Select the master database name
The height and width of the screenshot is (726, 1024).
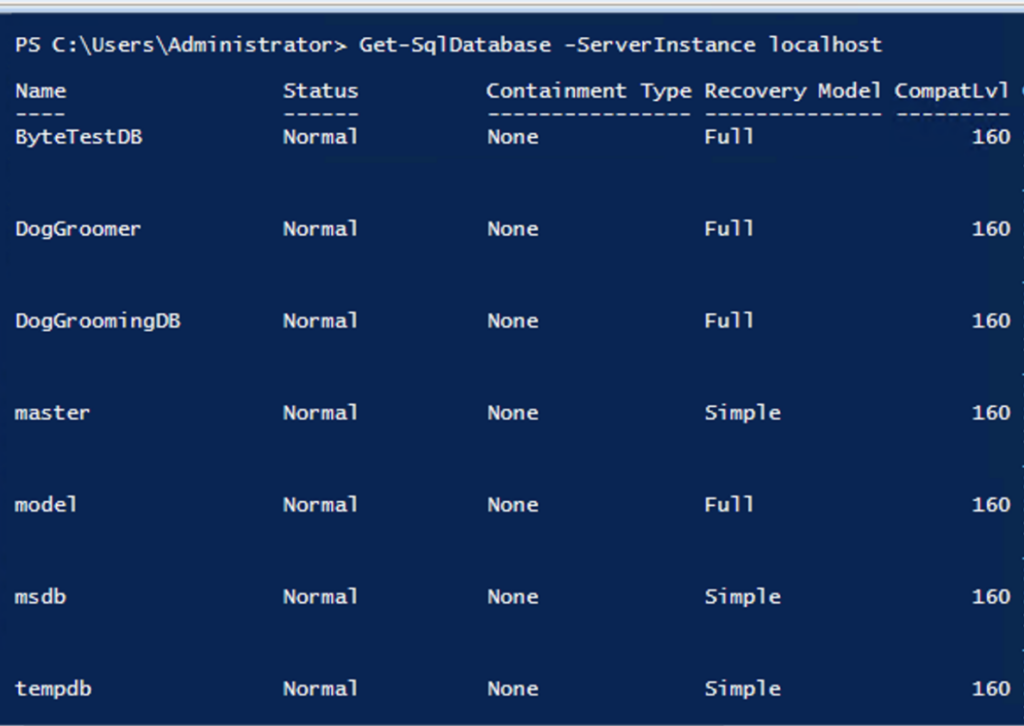click(52, 413)
